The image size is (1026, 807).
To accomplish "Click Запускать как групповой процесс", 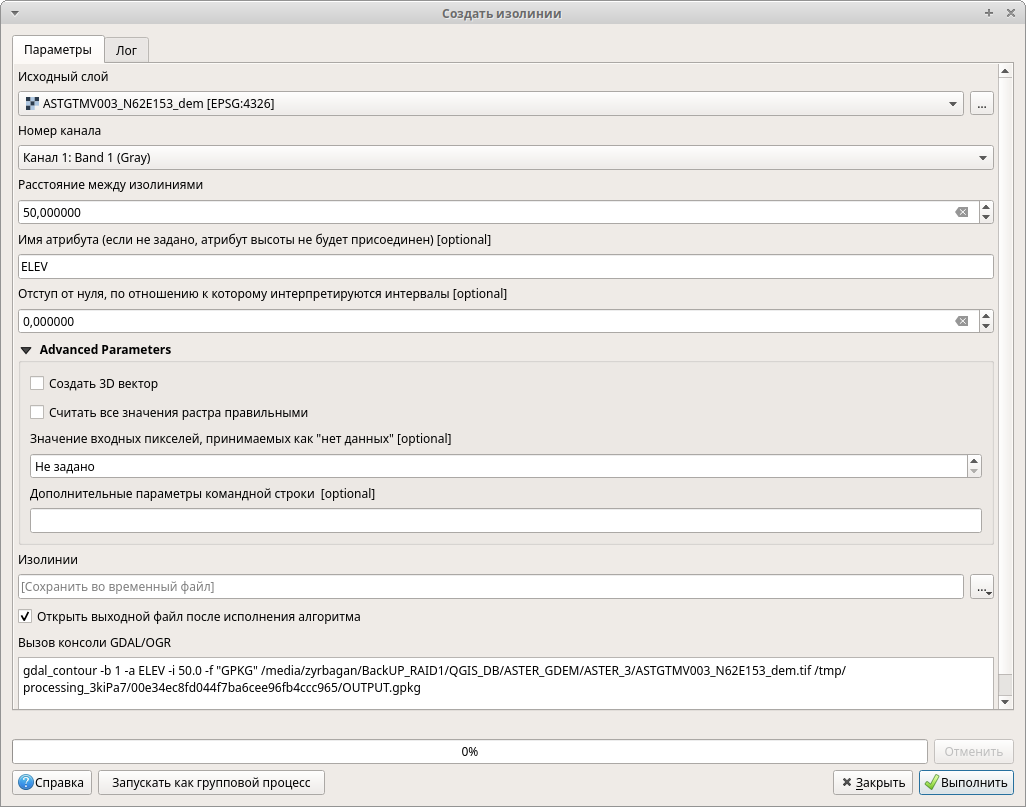I will click(x=211, y=782).
